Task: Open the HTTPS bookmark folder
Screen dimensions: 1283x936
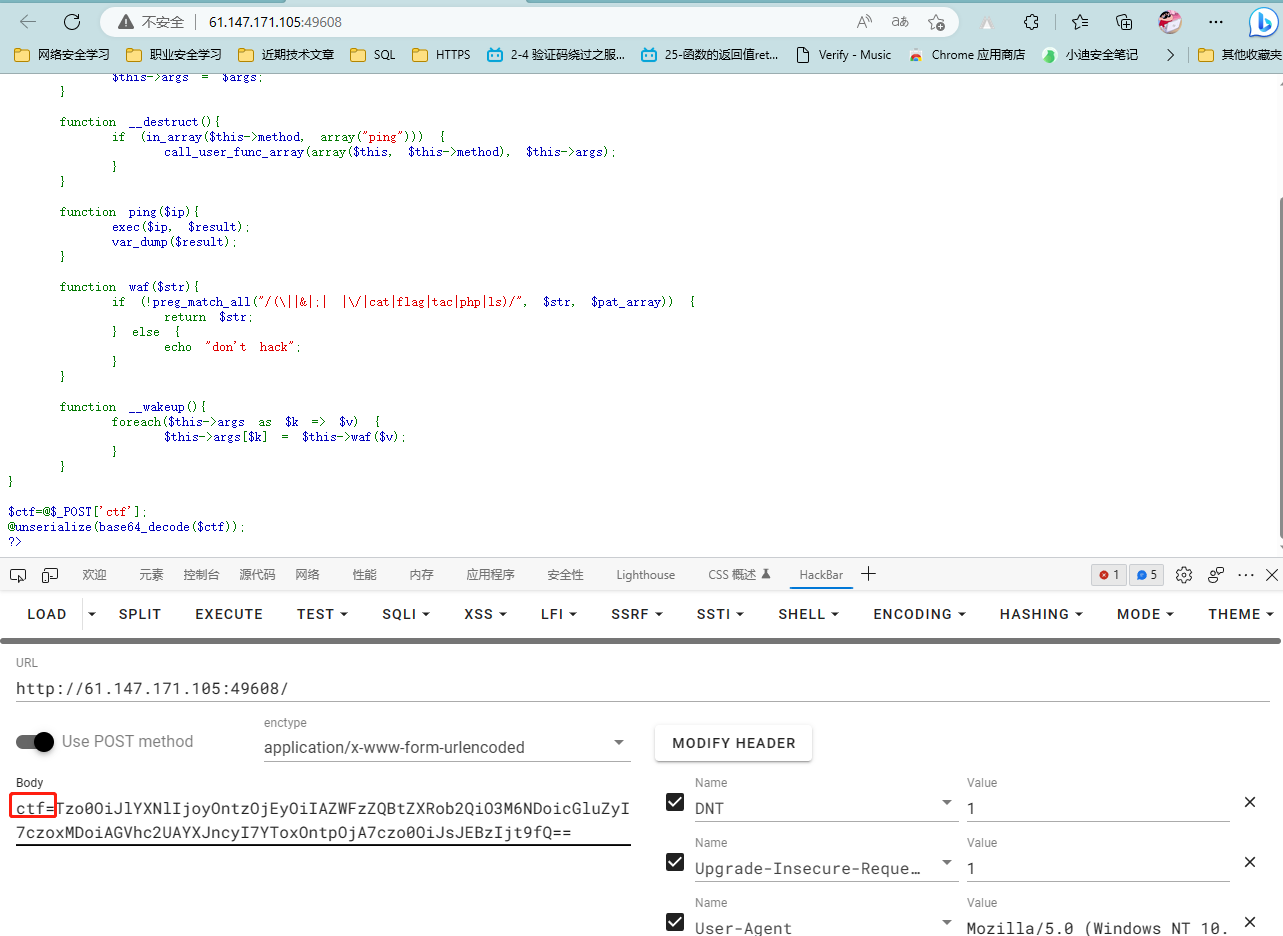Action: point(441,55)
